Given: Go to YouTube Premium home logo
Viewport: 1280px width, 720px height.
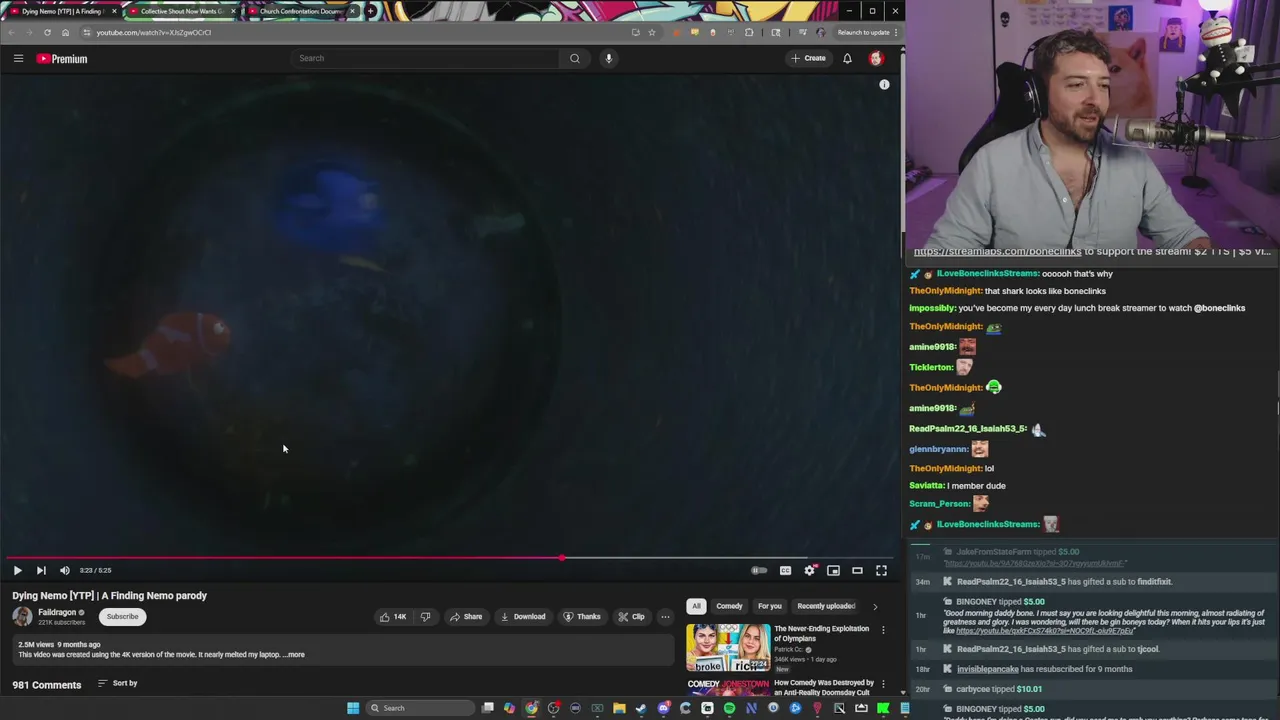Looking at the screenshot, I should [62, 59].
